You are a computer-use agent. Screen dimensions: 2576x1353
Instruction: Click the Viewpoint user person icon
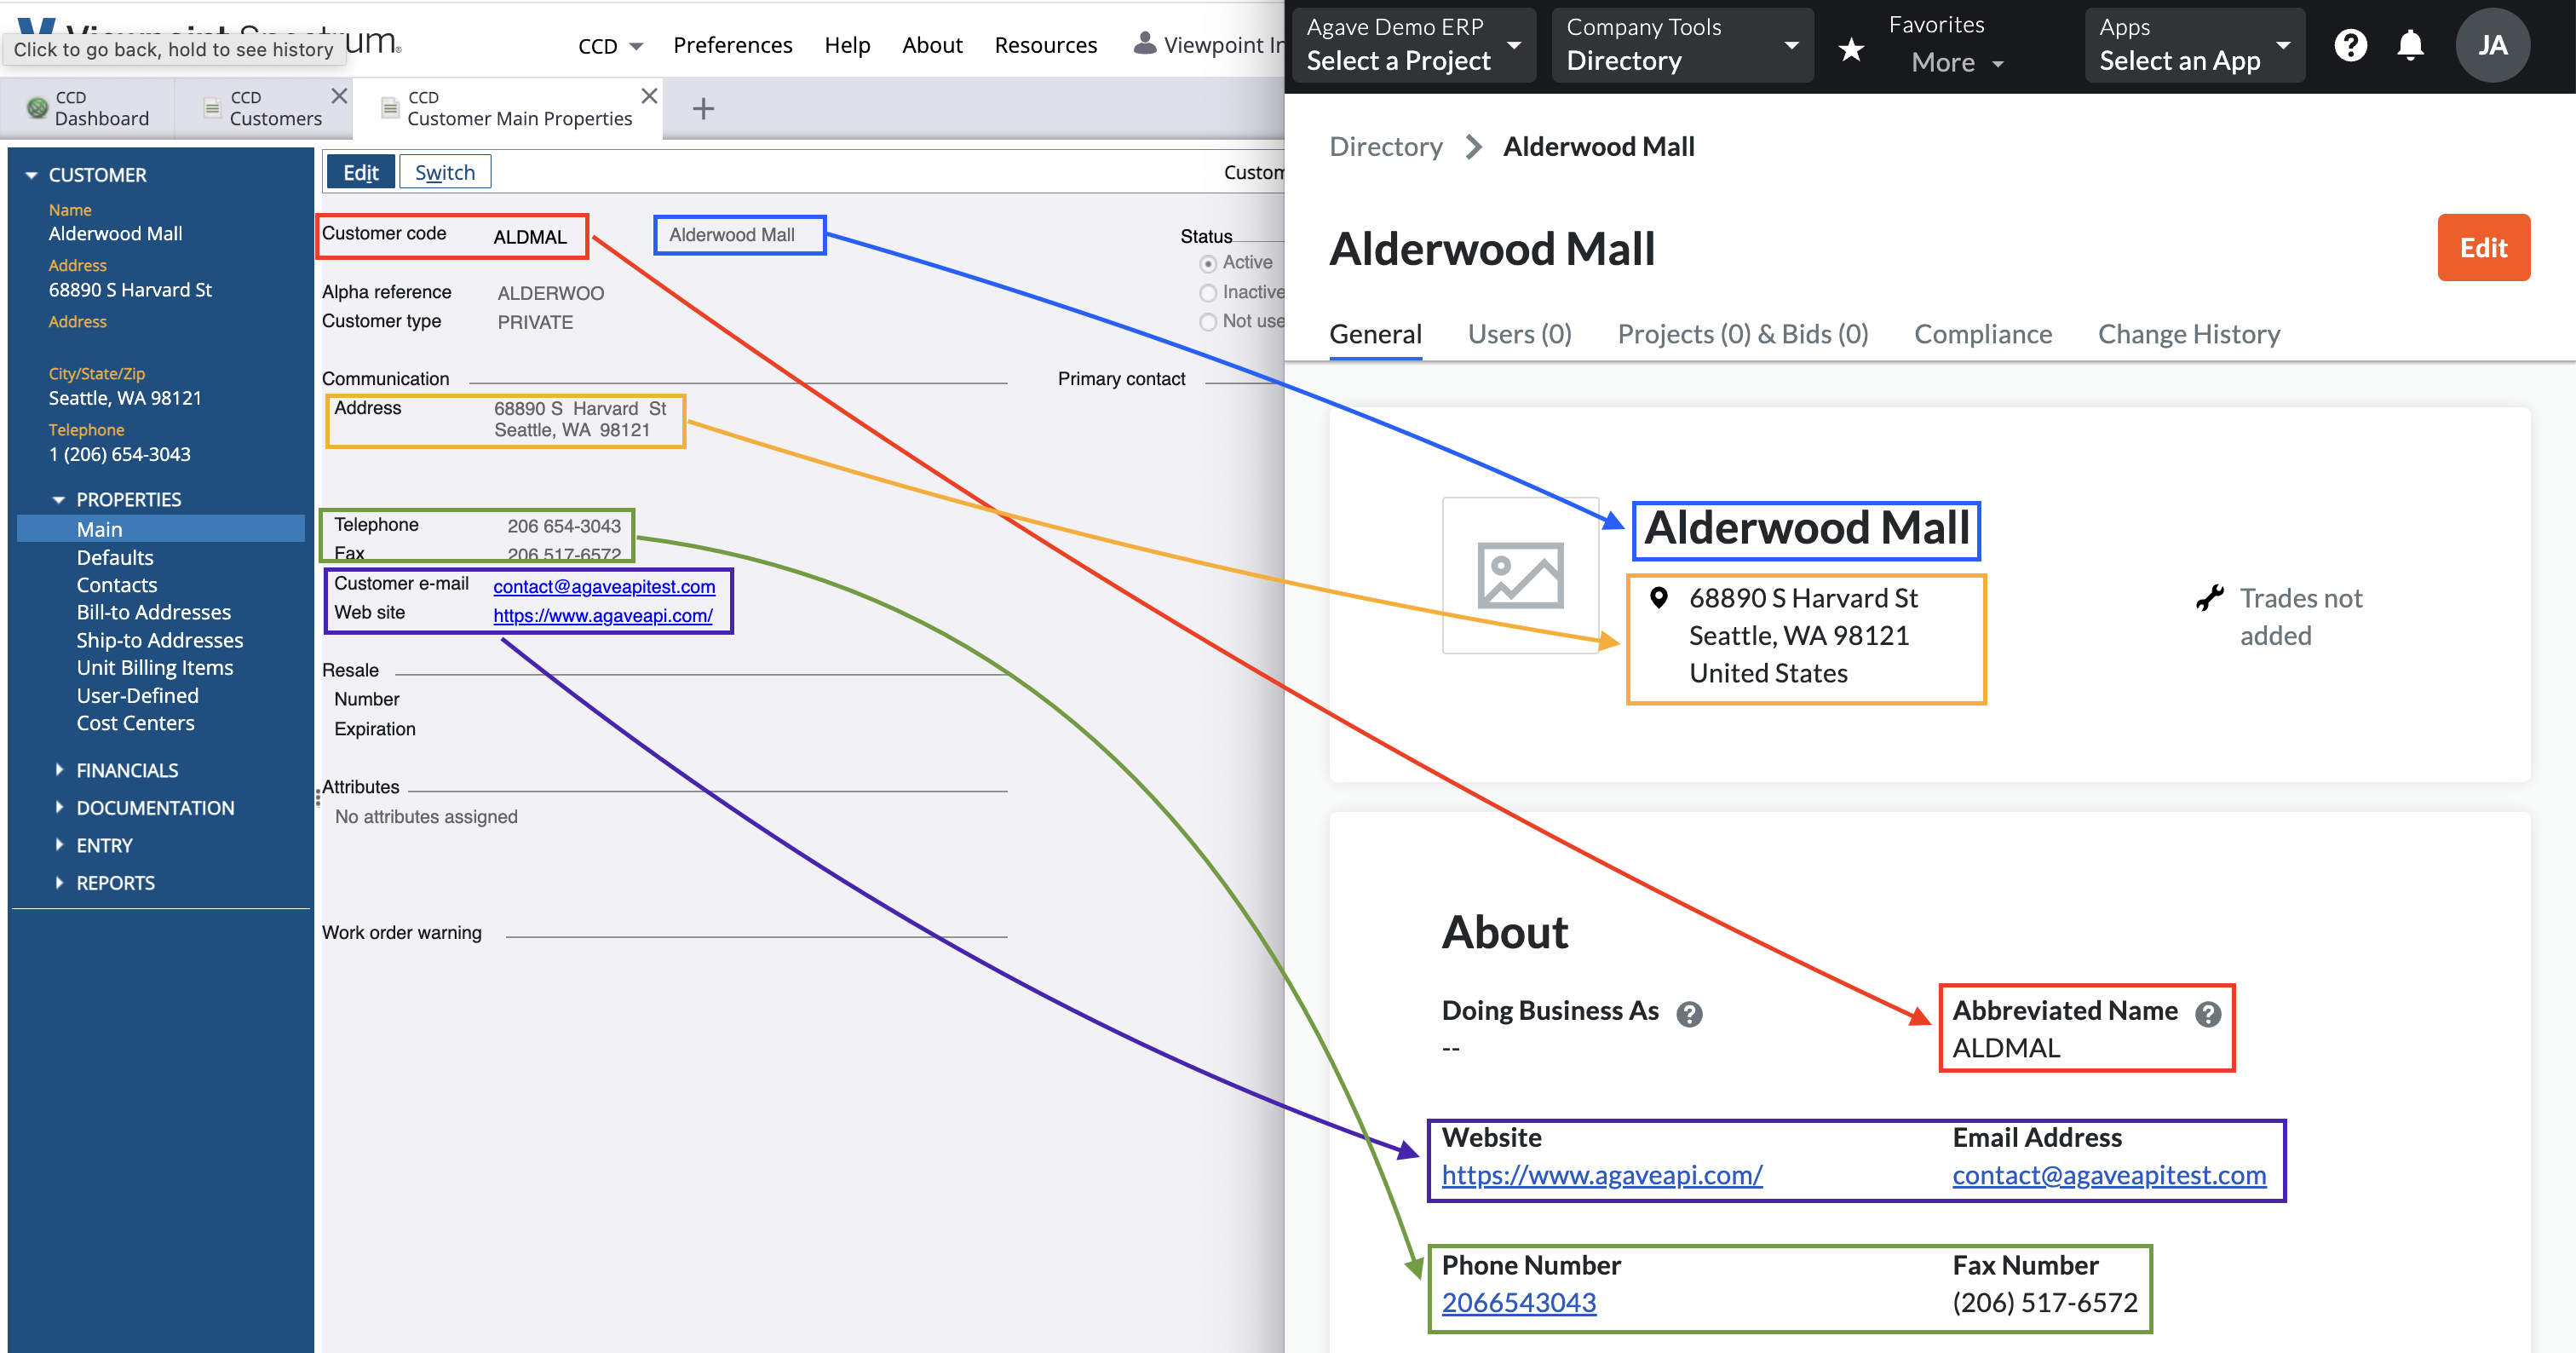tap(1145, 43)
